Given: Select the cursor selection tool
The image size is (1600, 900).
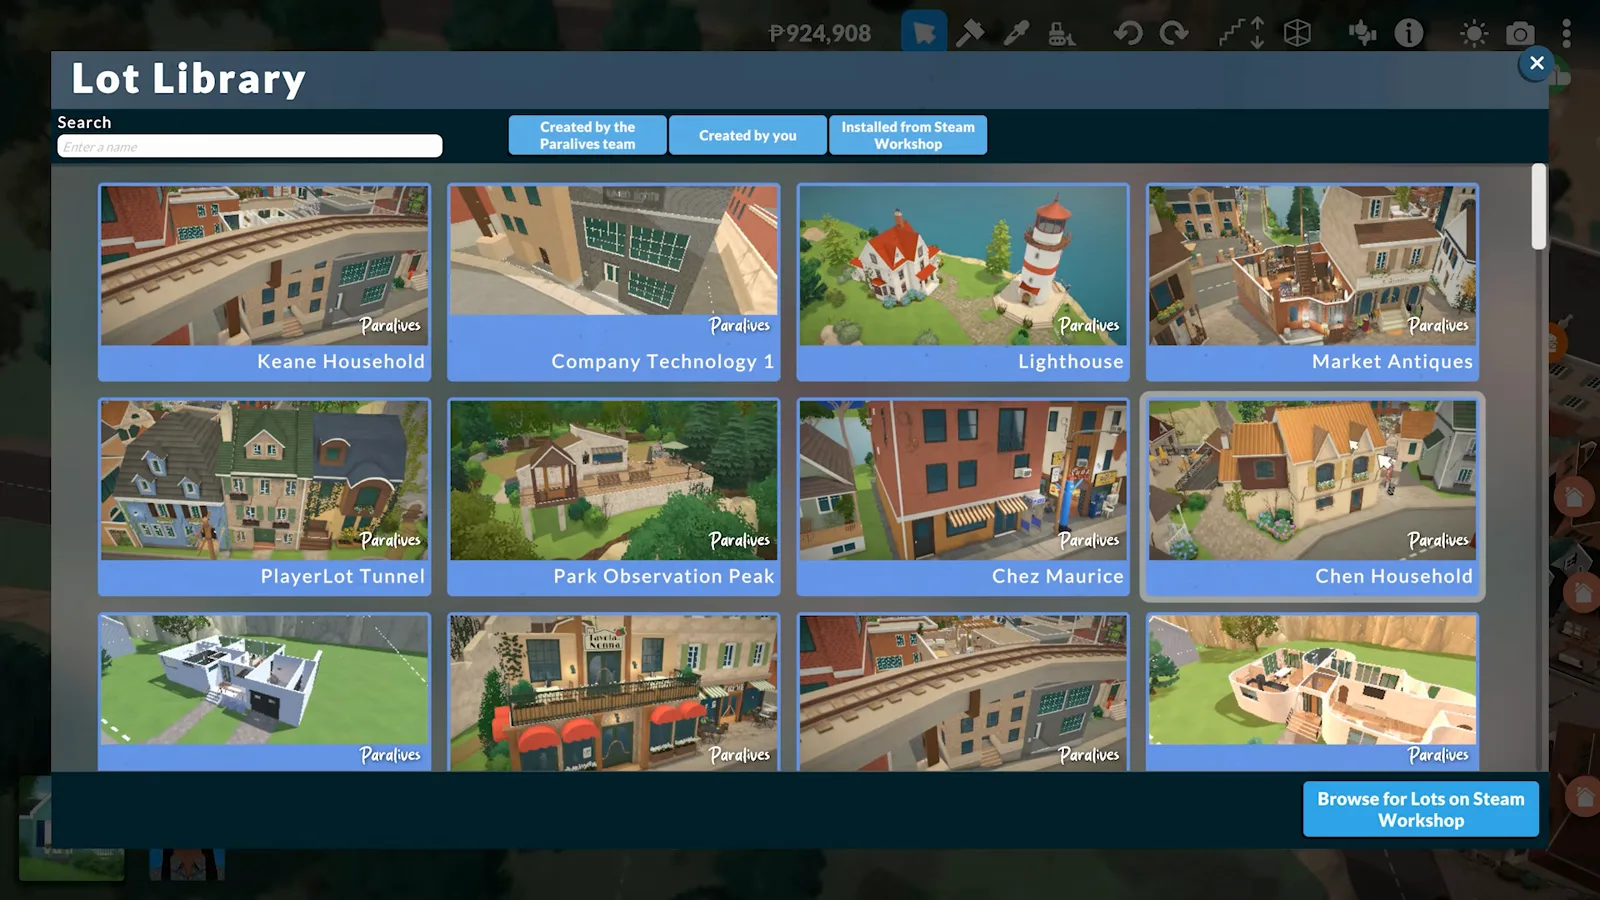Looking at the screenshot, I should tap(923, 33).
